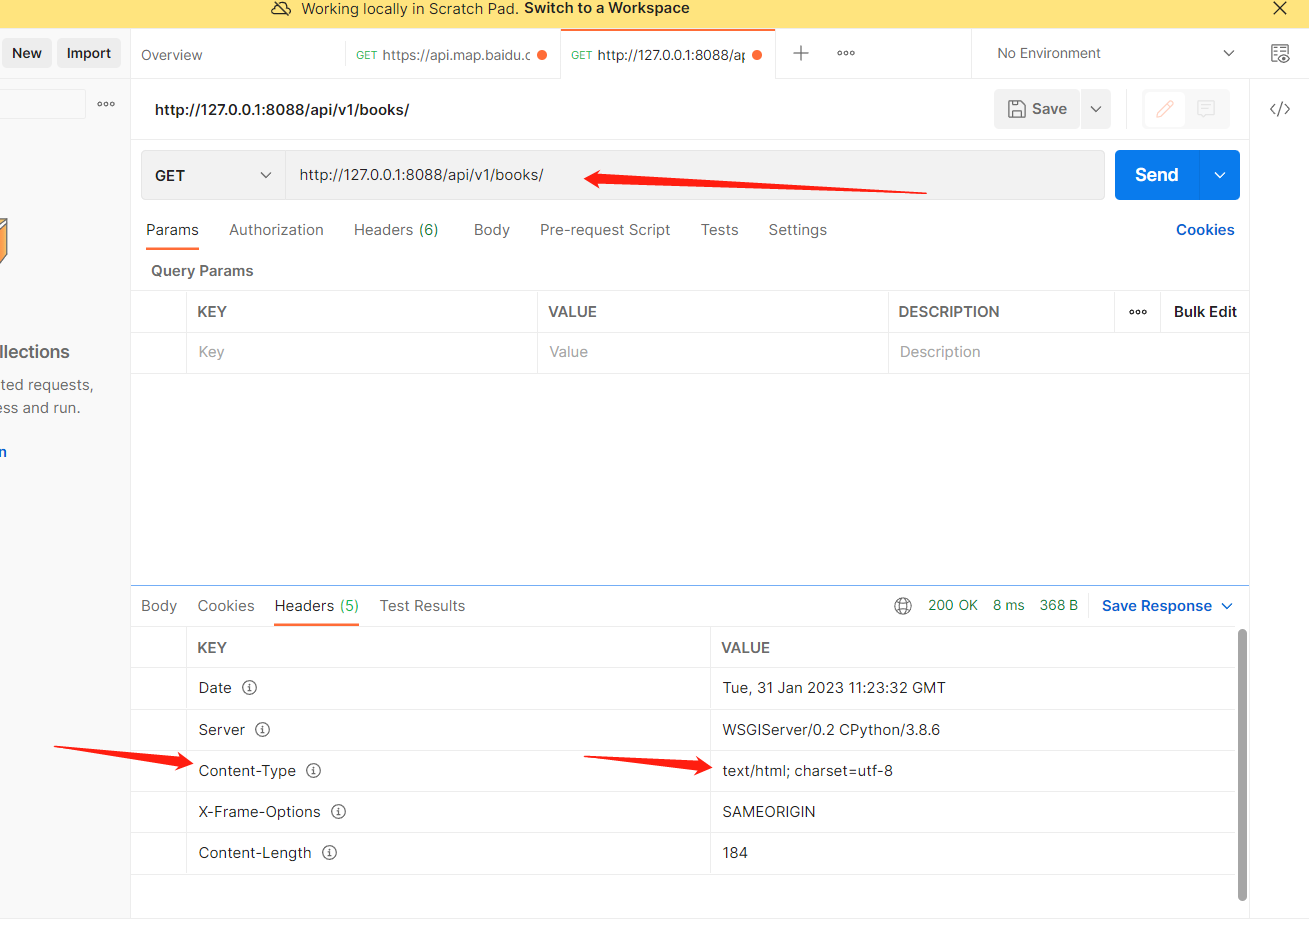The width and height of the screenshot is (1309, 927).
Task: Select the Date value Tue, 31 Jan 2023
Action: (834, 688)
